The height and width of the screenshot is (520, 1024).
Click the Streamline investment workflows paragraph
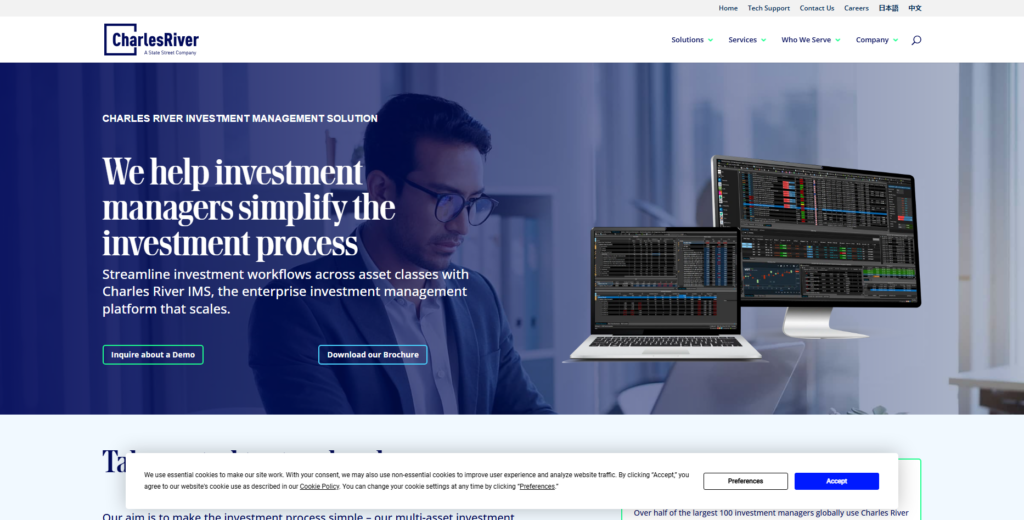click(285, 291)
